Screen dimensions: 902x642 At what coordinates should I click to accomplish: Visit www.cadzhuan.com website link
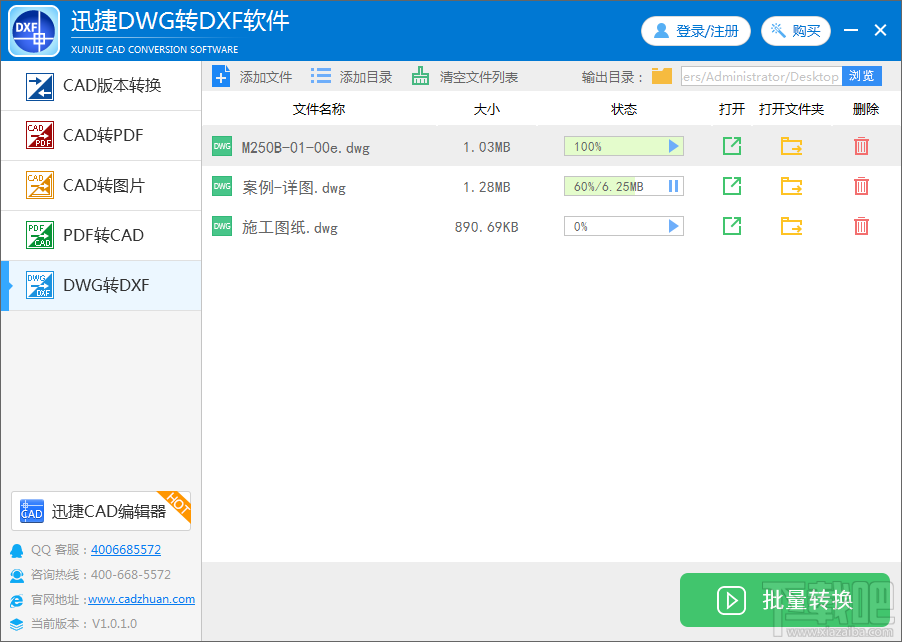142,599
